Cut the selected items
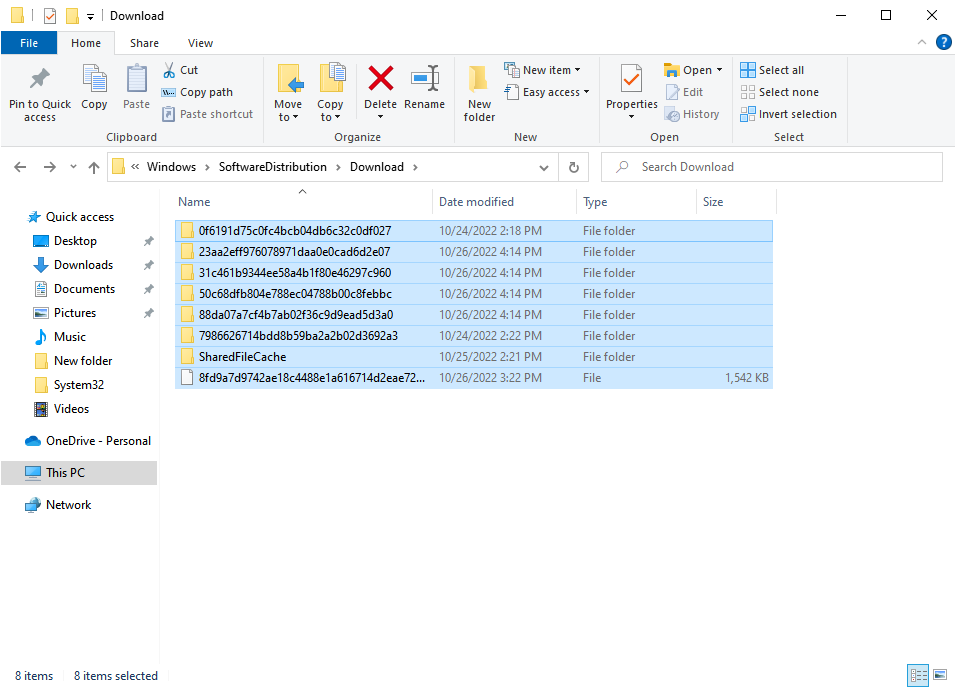Viewport: 956px width, 688px height. coord(180,70)
